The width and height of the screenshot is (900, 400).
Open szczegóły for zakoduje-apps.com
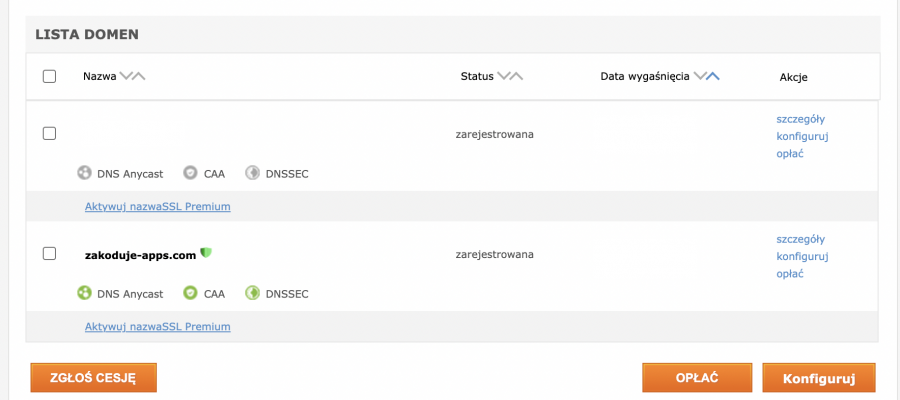pyautogui.click(x=801, y=239)
